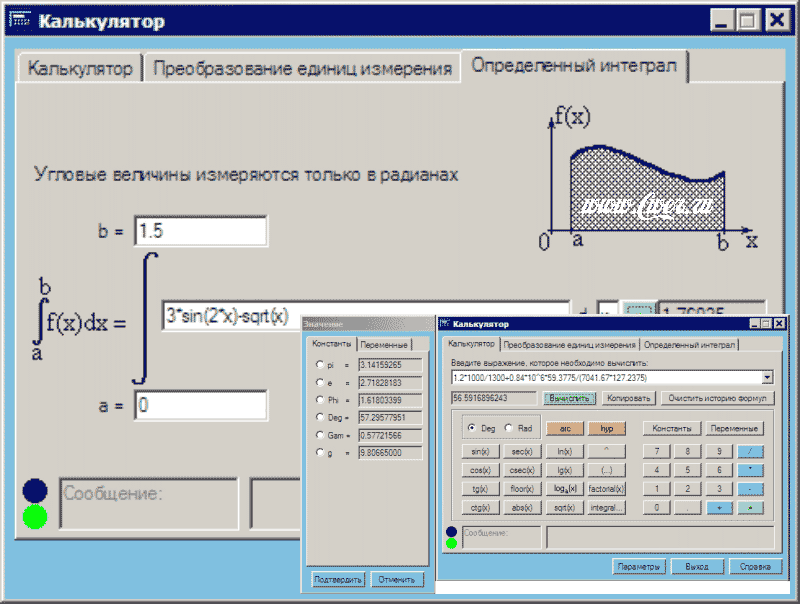
Task: Click the Параметры button
Action: (639, 566)
